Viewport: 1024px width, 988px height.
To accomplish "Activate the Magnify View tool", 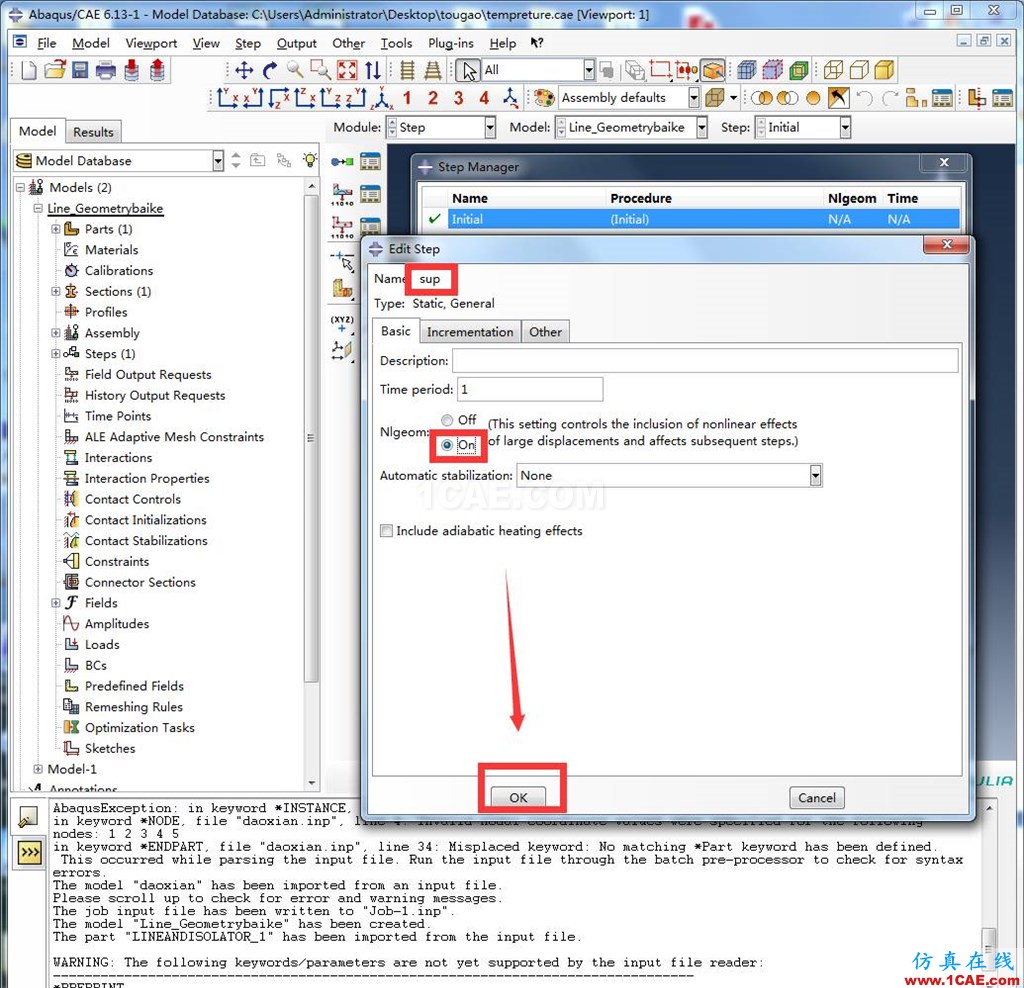I will [295, 70].
